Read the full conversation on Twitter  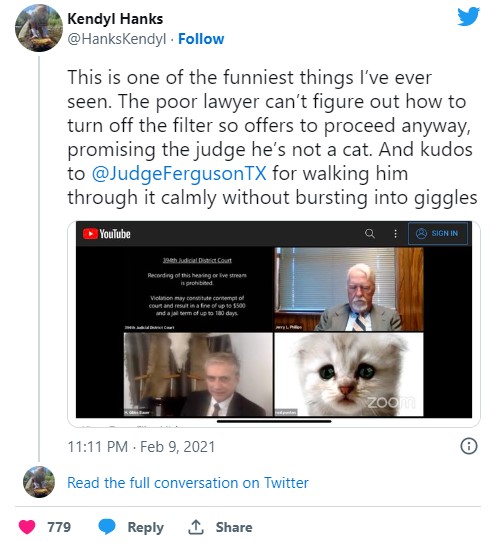pos(188,482)
